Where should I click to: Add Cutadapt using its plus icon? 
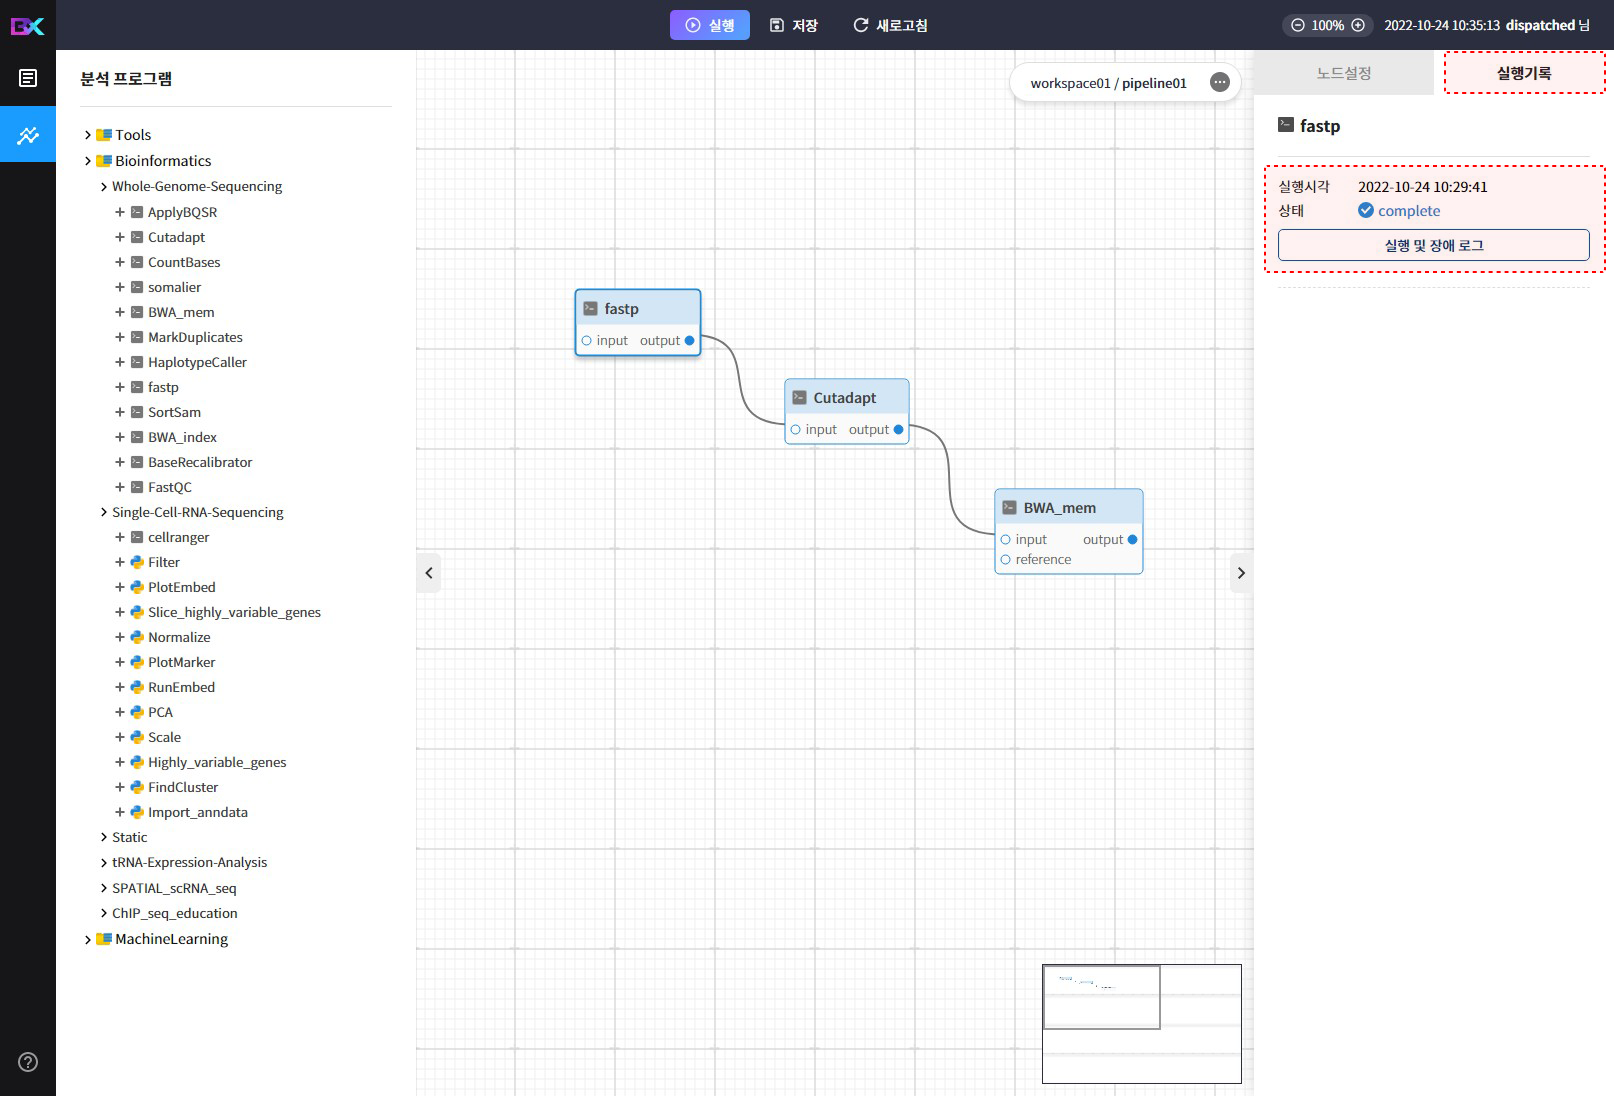(x=120, y=237)
